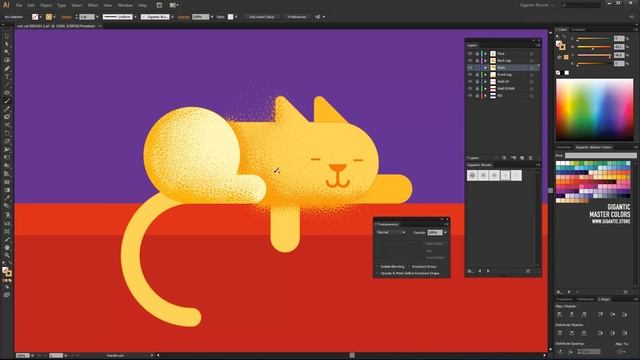Image resolution: width=640 pixels, height=360 pixels.
Task: Expand the Front Leg layer
Action: (485, 74)
